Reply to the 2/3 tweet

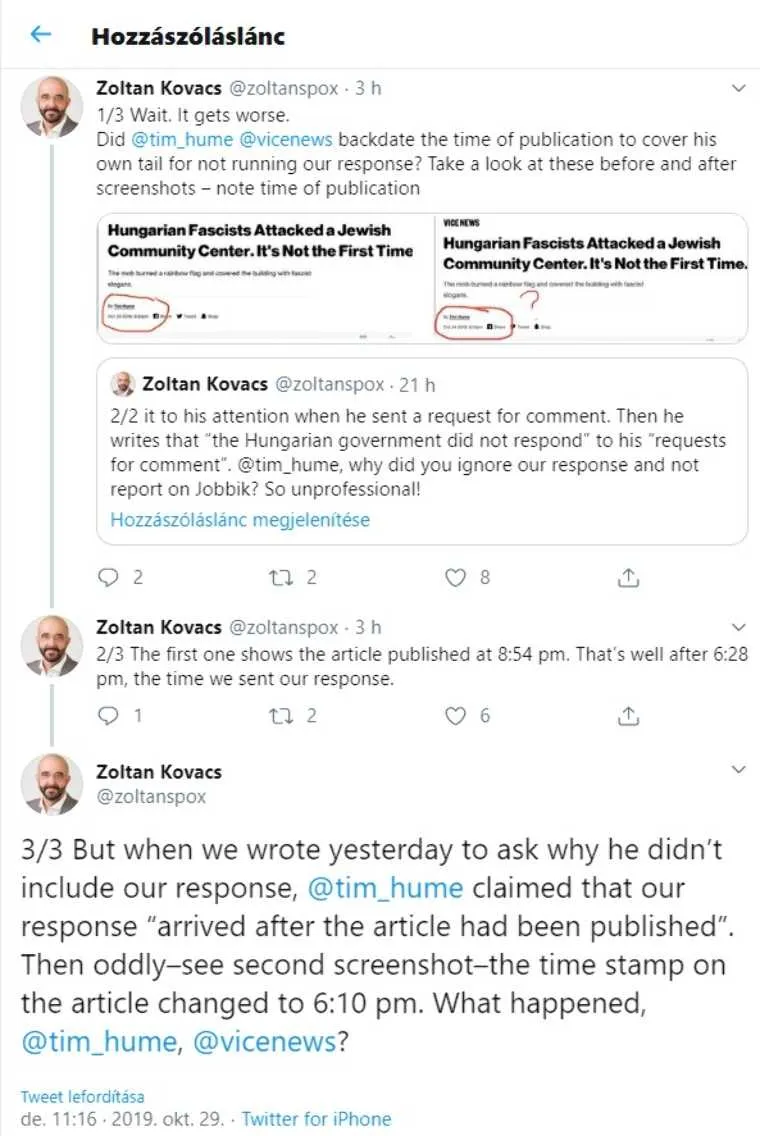(x=109, y=715)
